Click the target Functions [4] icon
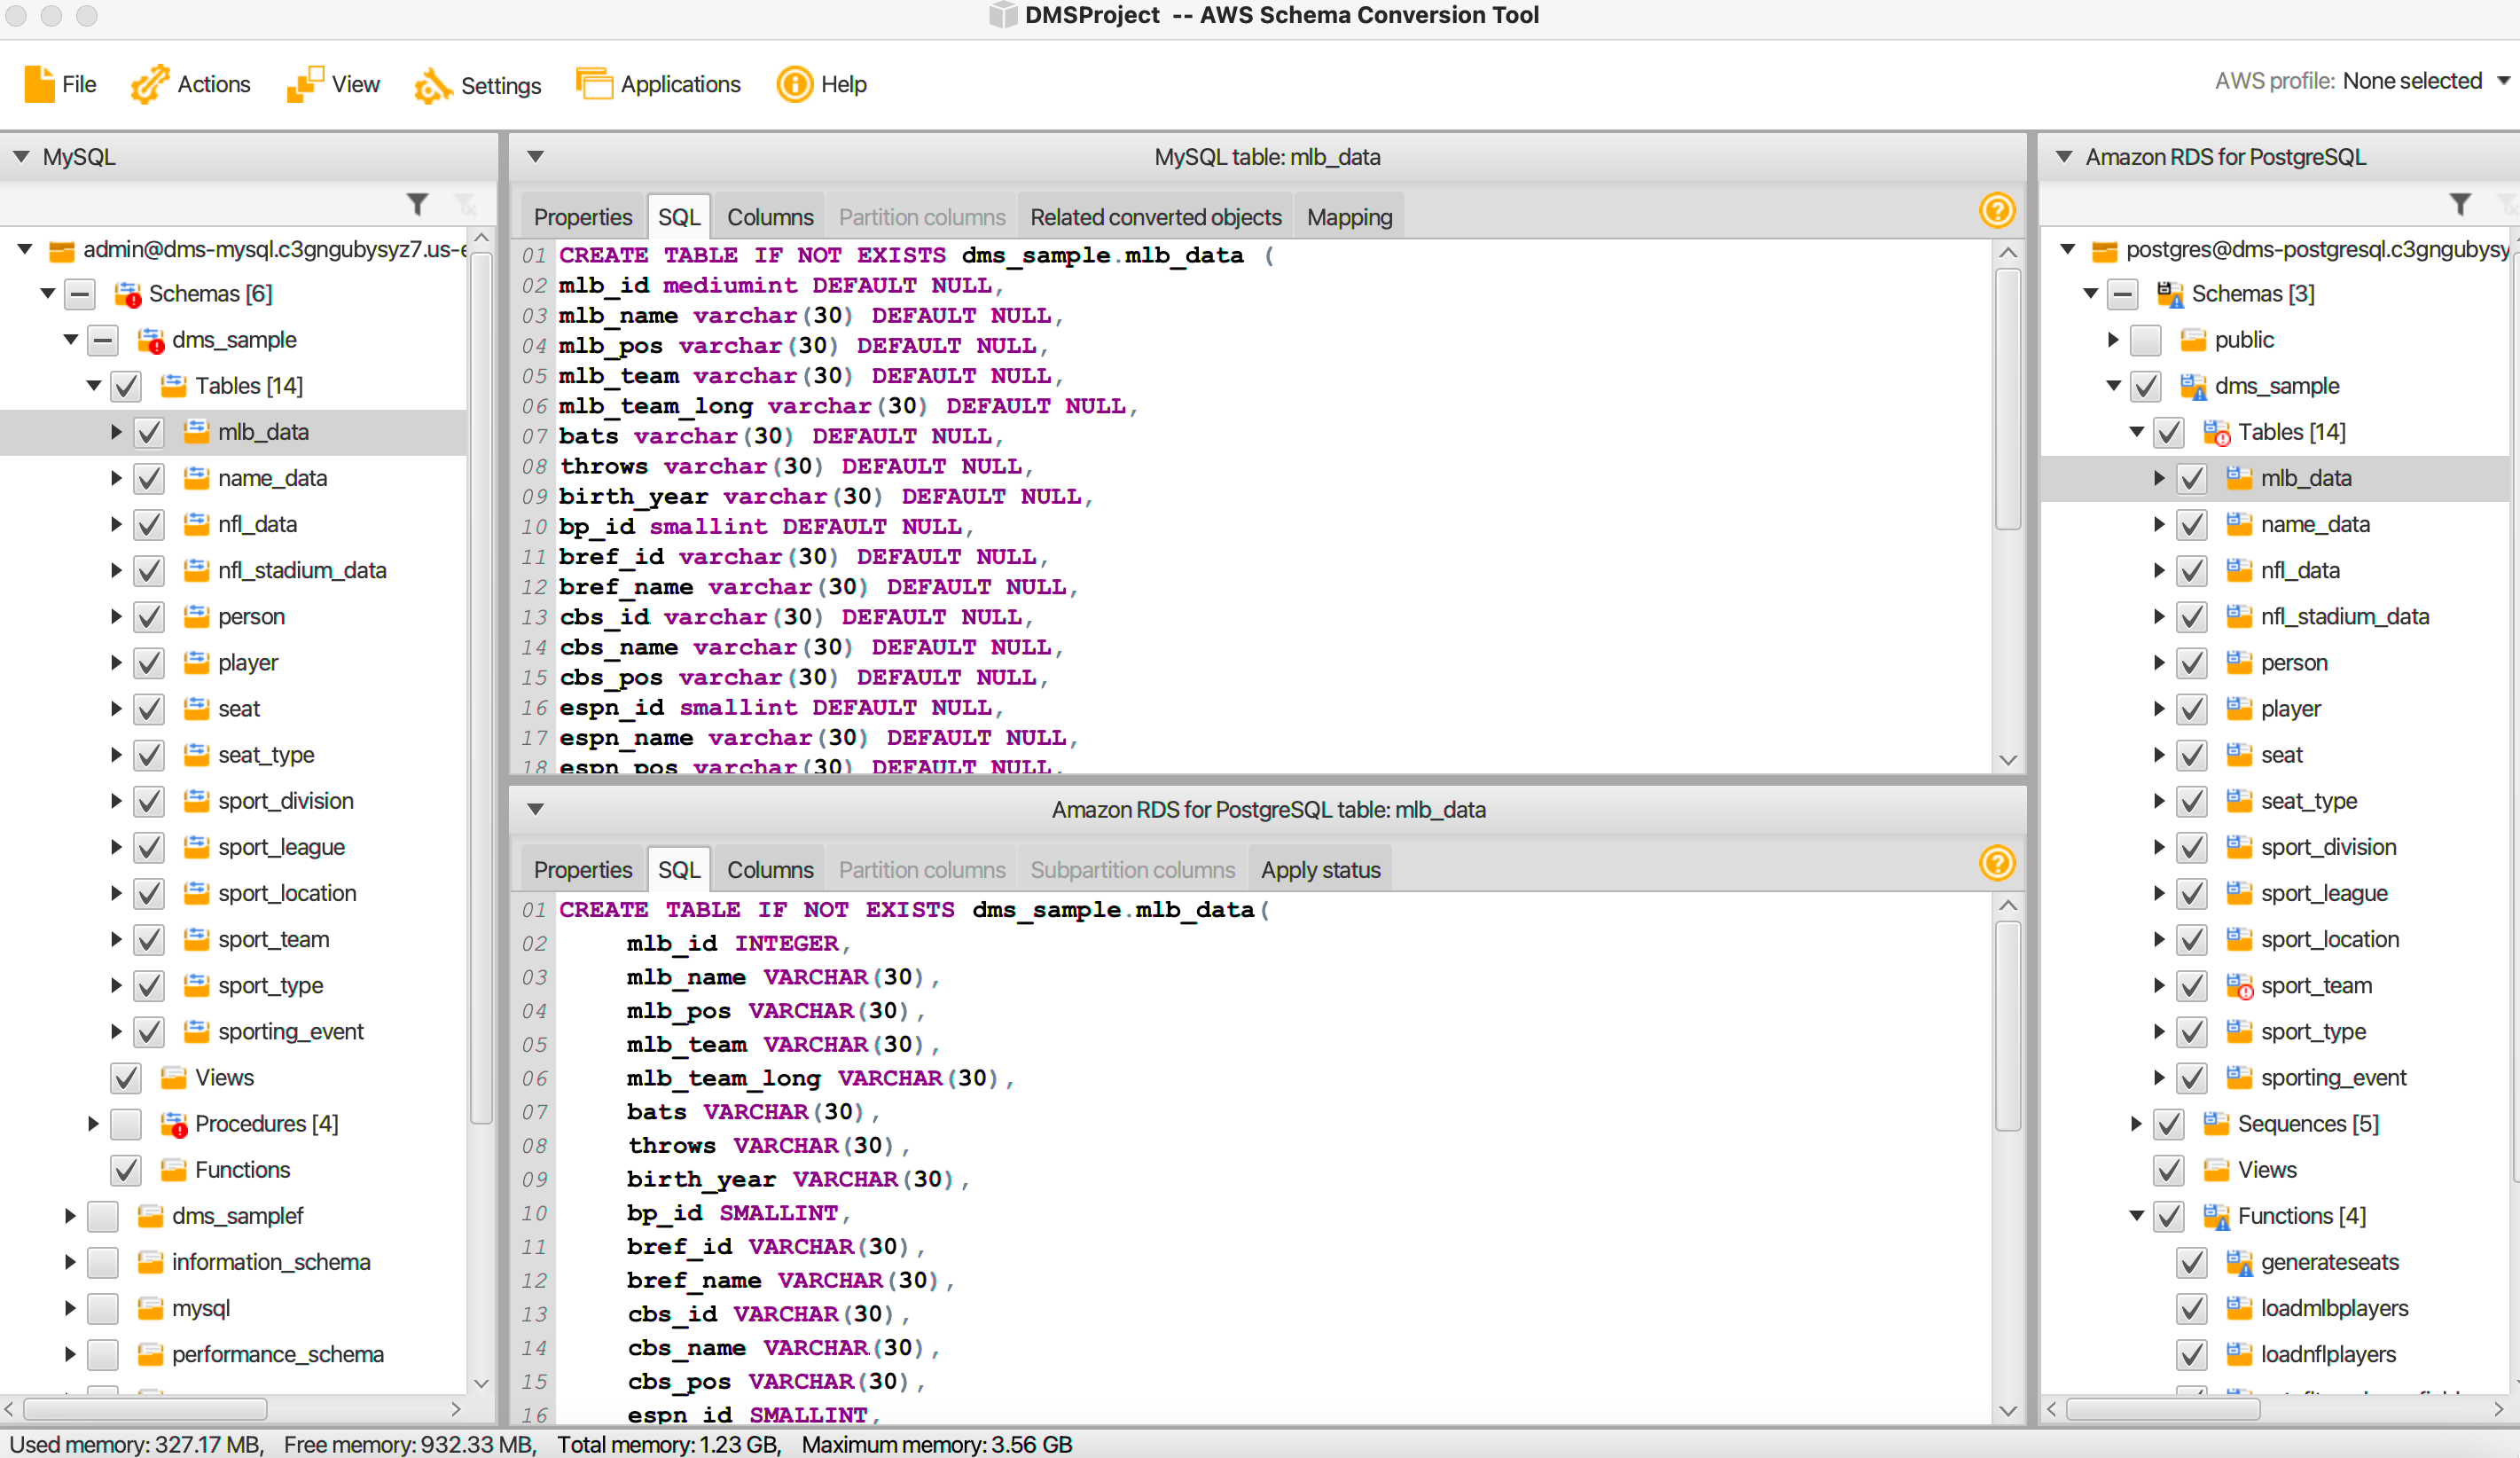 click(2216, 1216)
